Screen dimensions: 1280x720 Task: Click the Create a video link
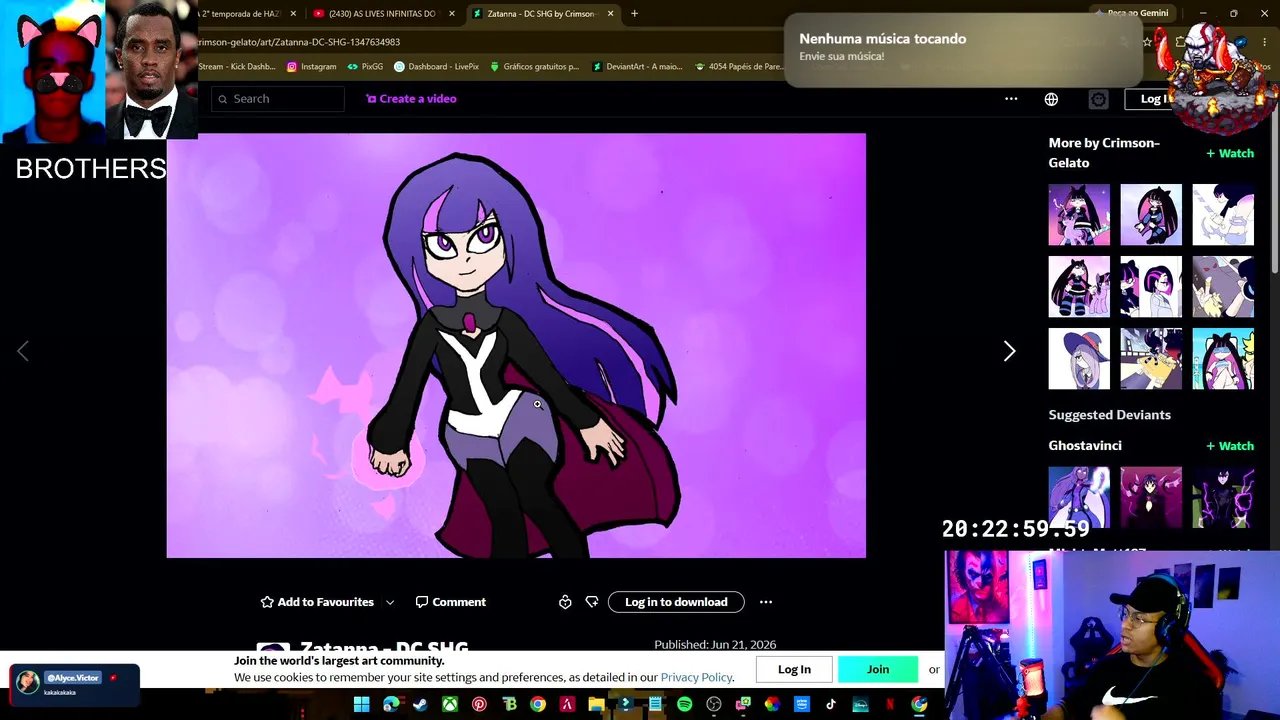(x=411, y=99)
